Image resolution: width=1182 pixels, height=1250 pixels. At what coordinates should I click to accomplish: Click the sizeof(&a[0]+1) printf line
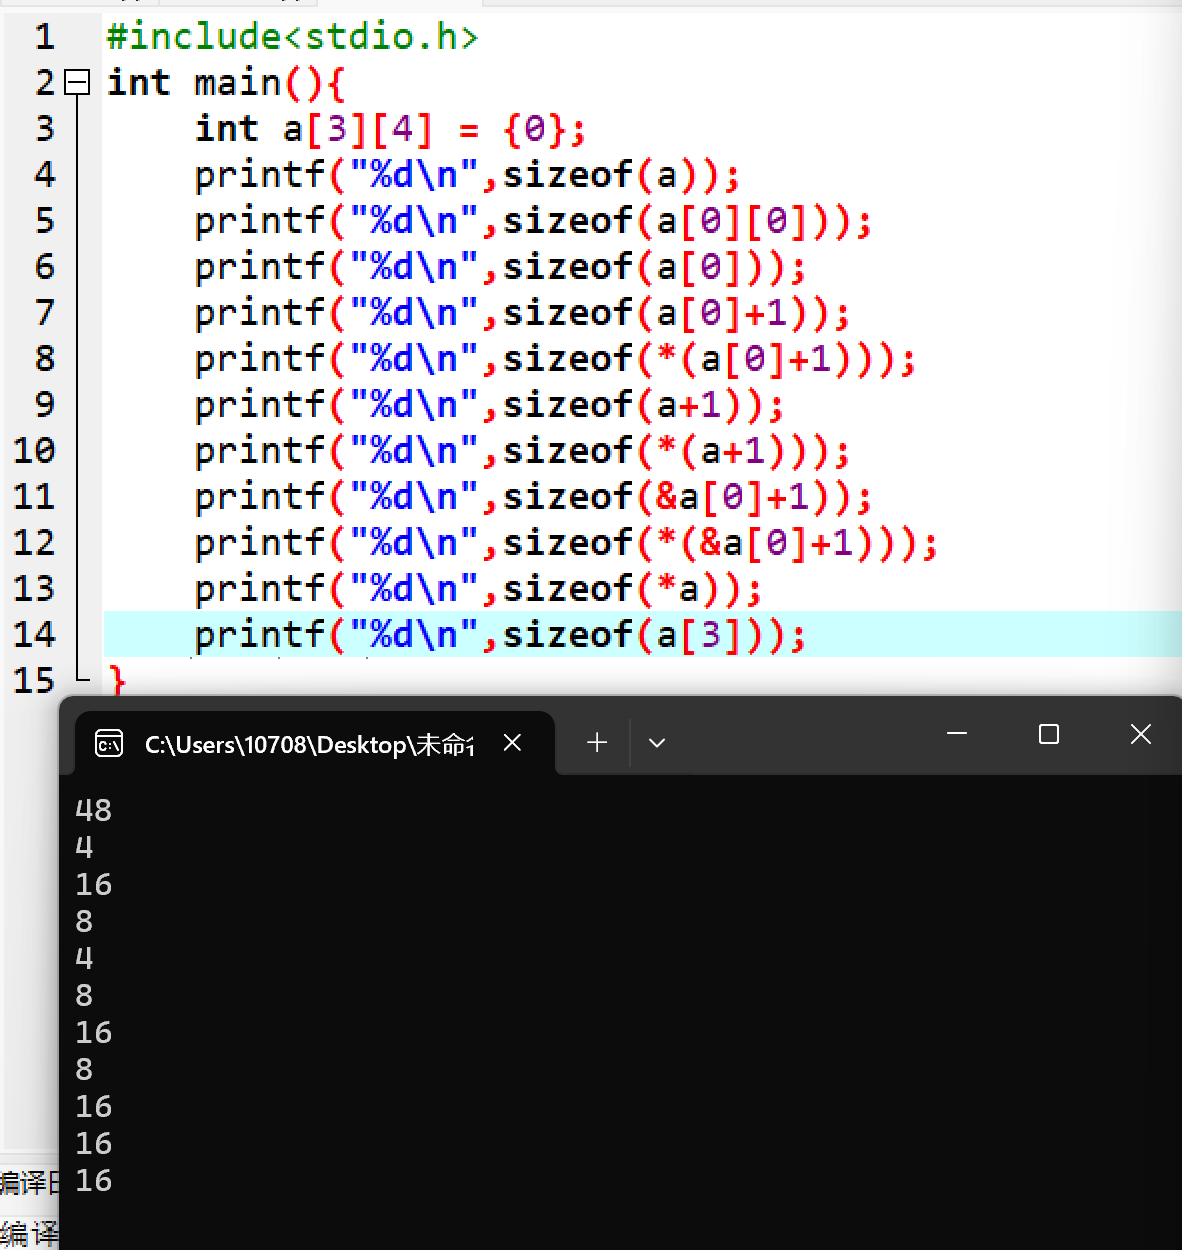(x=533, y=497)
